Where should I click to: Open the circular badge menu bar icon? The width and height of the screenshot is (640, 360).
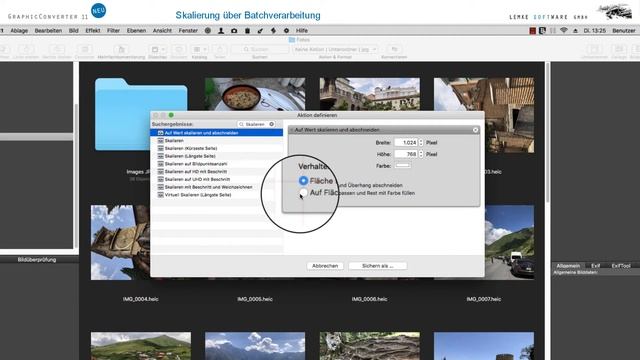click(x=208, y=31)
